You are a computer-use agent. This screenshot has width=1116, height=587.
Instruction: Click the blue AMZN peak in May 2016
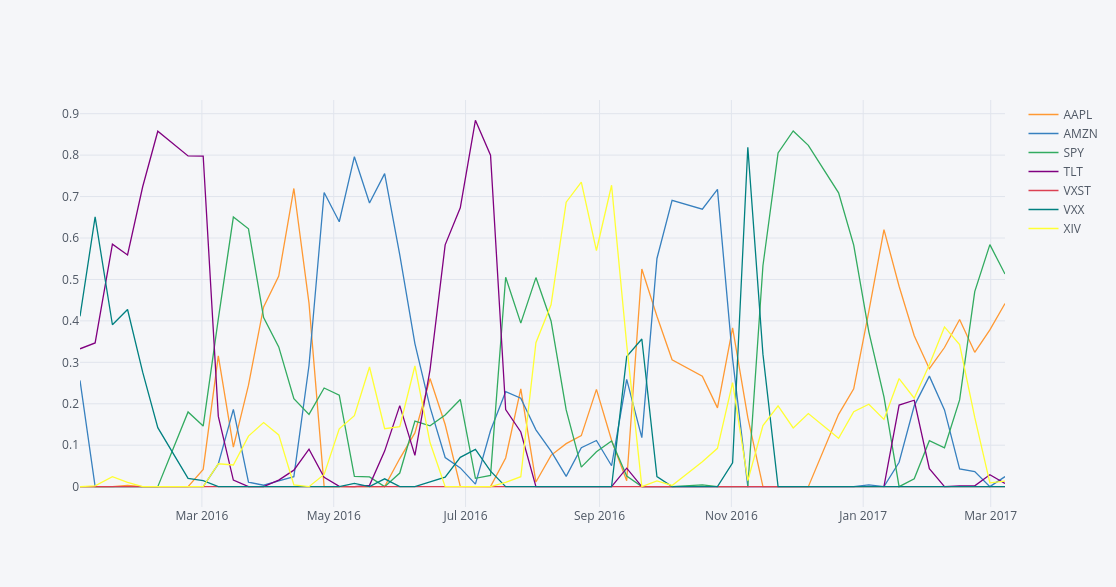354,157
